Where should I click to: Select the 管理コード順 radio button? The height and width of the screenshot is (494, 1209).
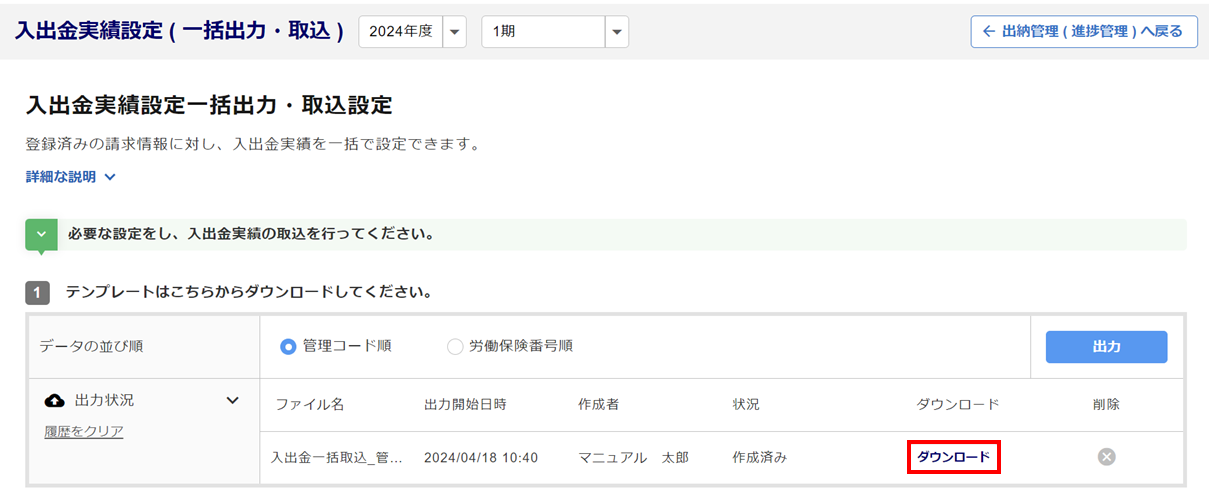(x=288, y=346)
